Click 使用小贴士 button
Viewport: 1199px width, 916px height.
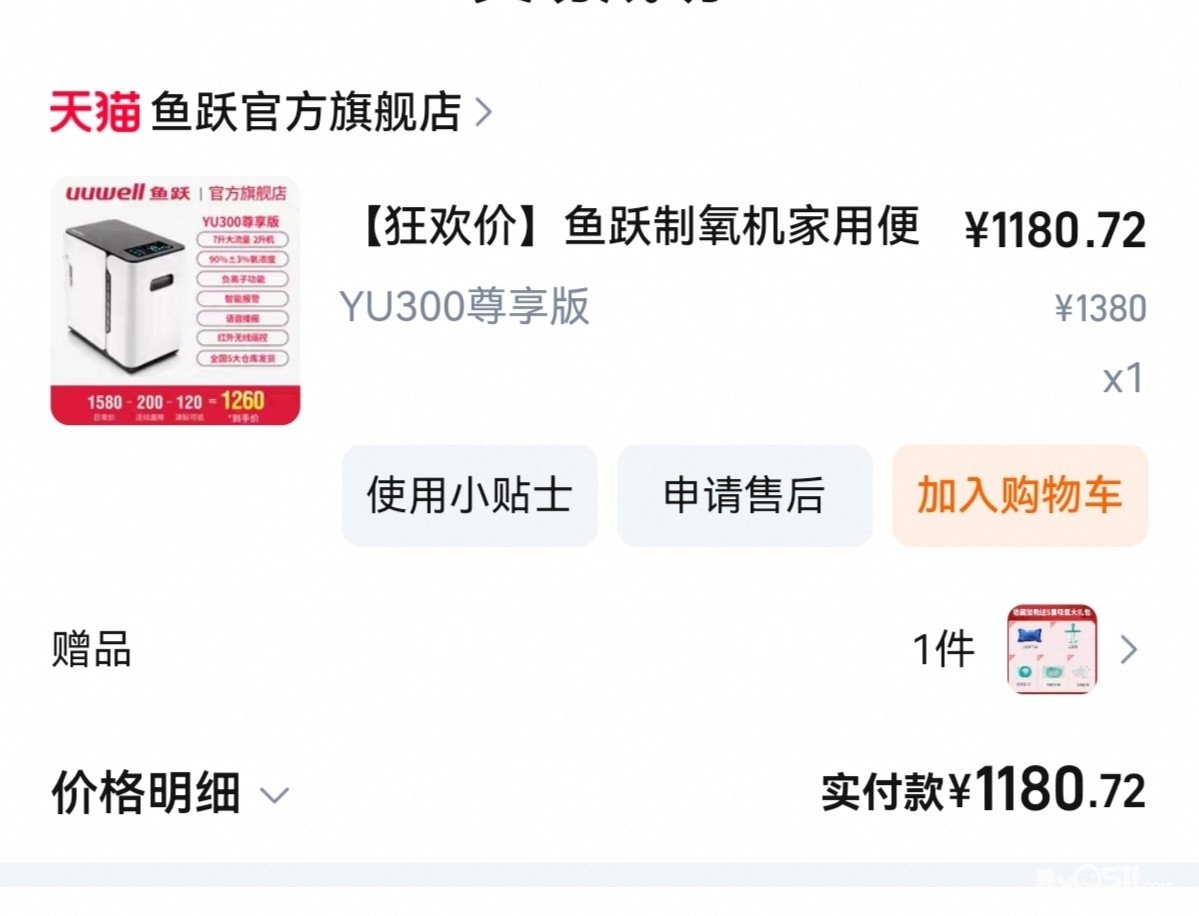coord(469,495)
